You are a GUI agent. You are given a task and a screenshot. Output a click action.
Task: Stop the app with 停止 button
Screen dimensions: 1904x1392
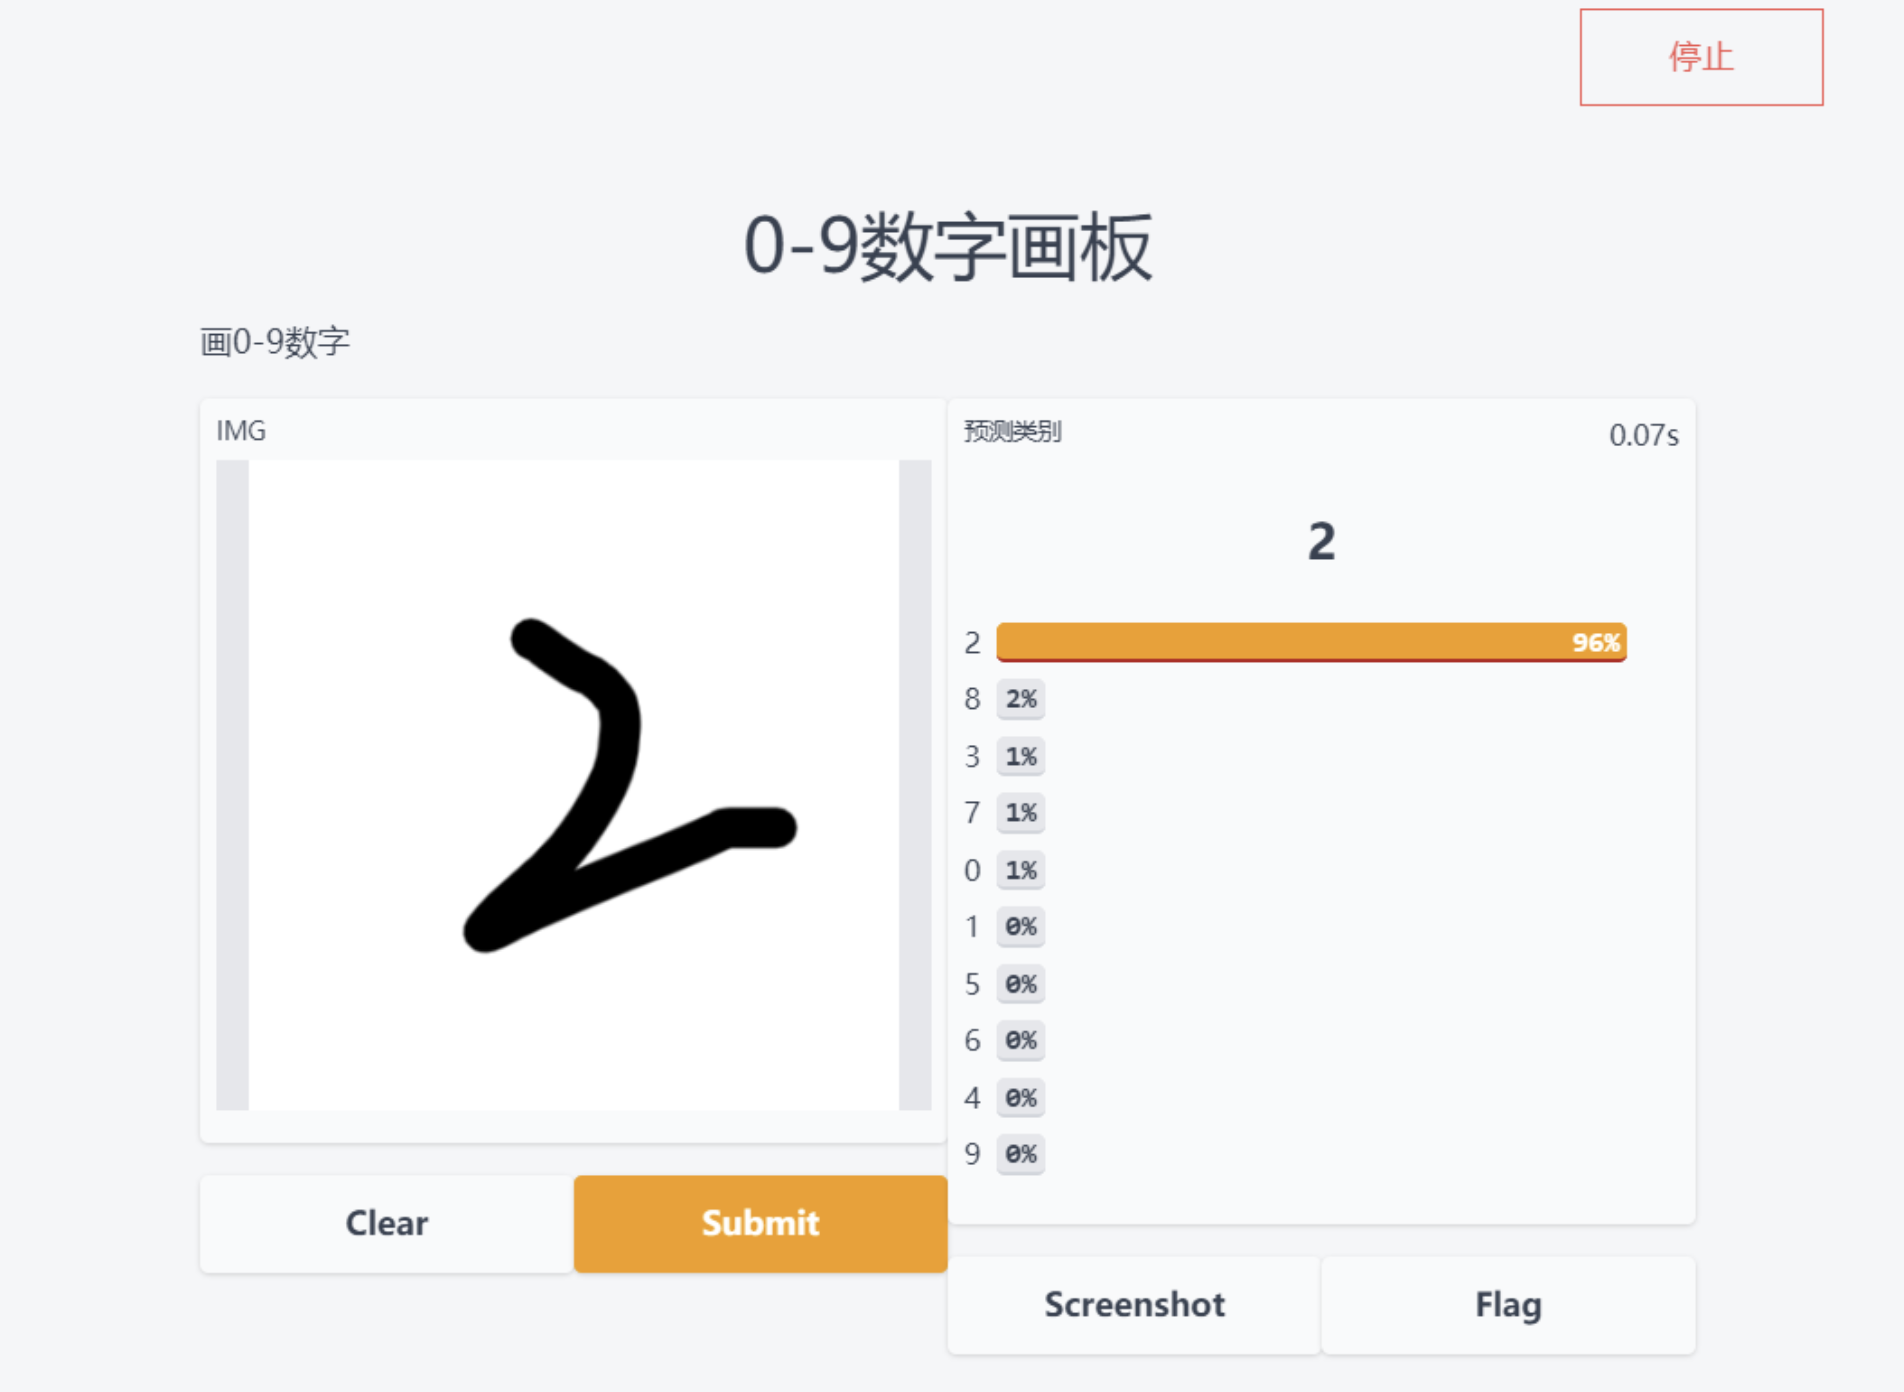[1701, 57]
